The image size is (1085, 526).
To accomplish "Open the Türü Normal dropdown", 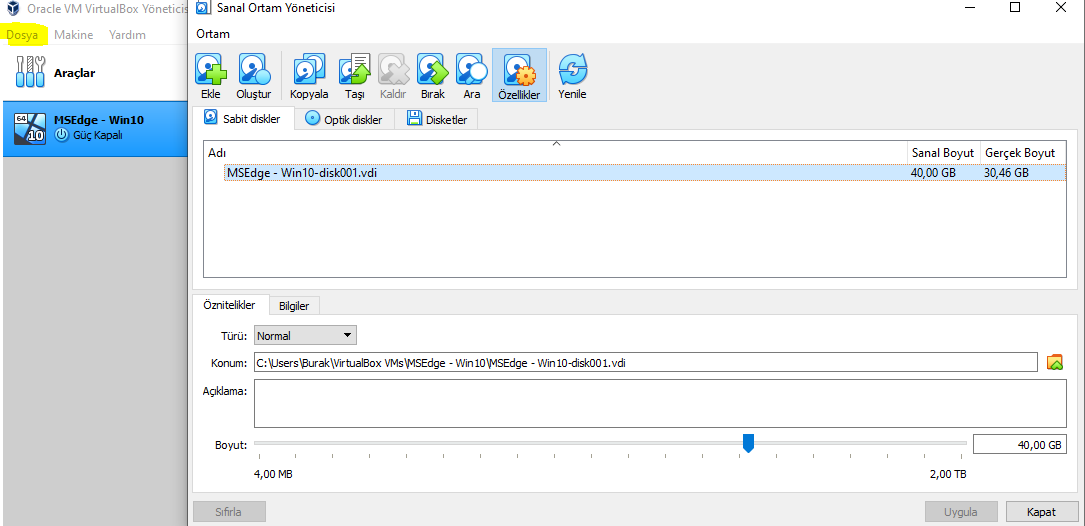I will [x=305, y=336].
